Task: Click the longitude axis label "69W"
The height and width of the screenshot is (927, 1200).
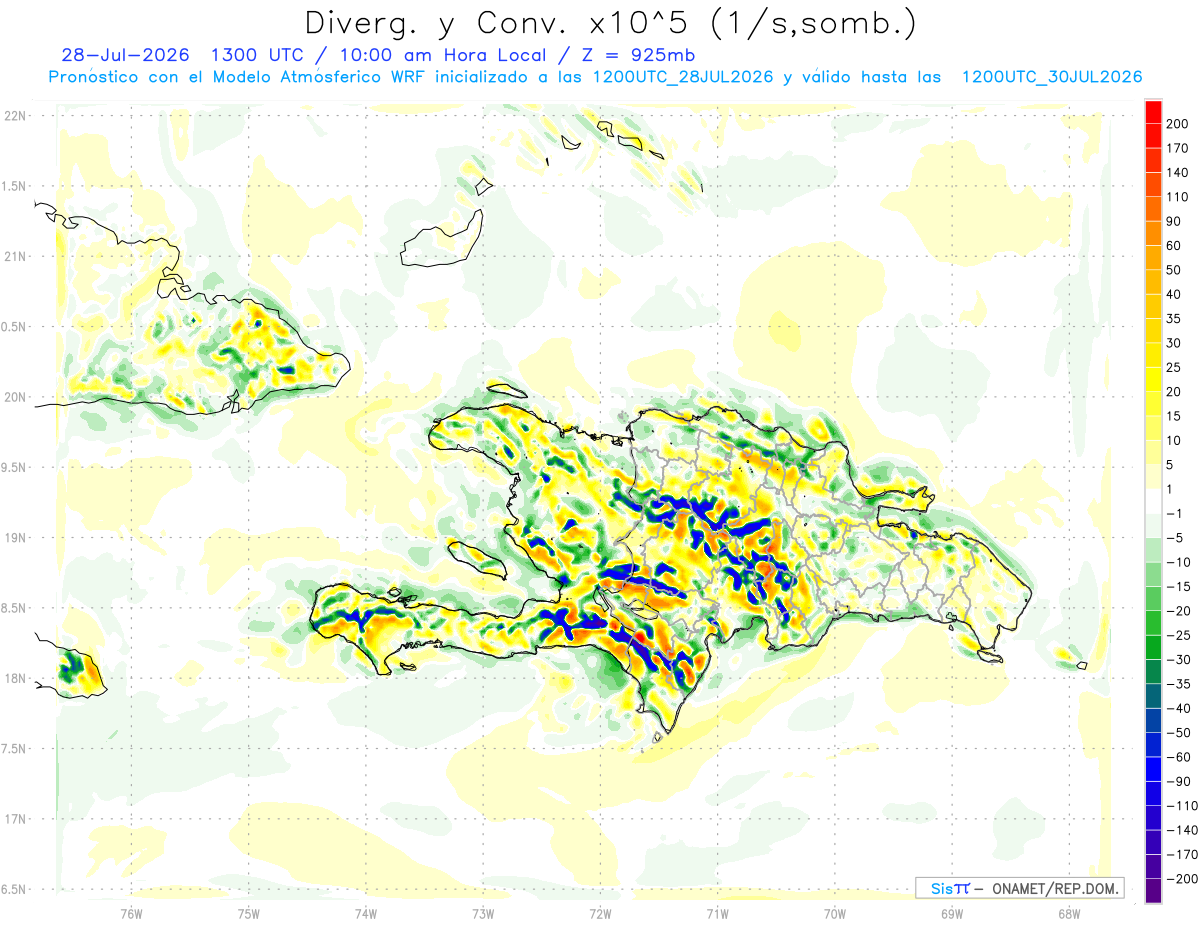Action: tap(952, 912)
